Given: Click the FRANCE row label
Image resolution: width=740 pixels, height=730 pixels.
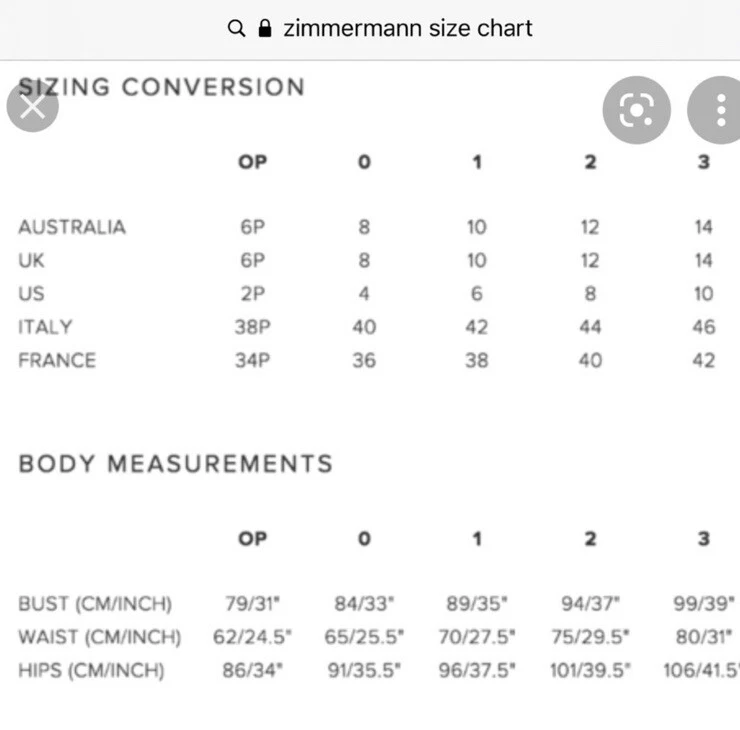Looking at the screenshot, I should [x=57, y=360].
